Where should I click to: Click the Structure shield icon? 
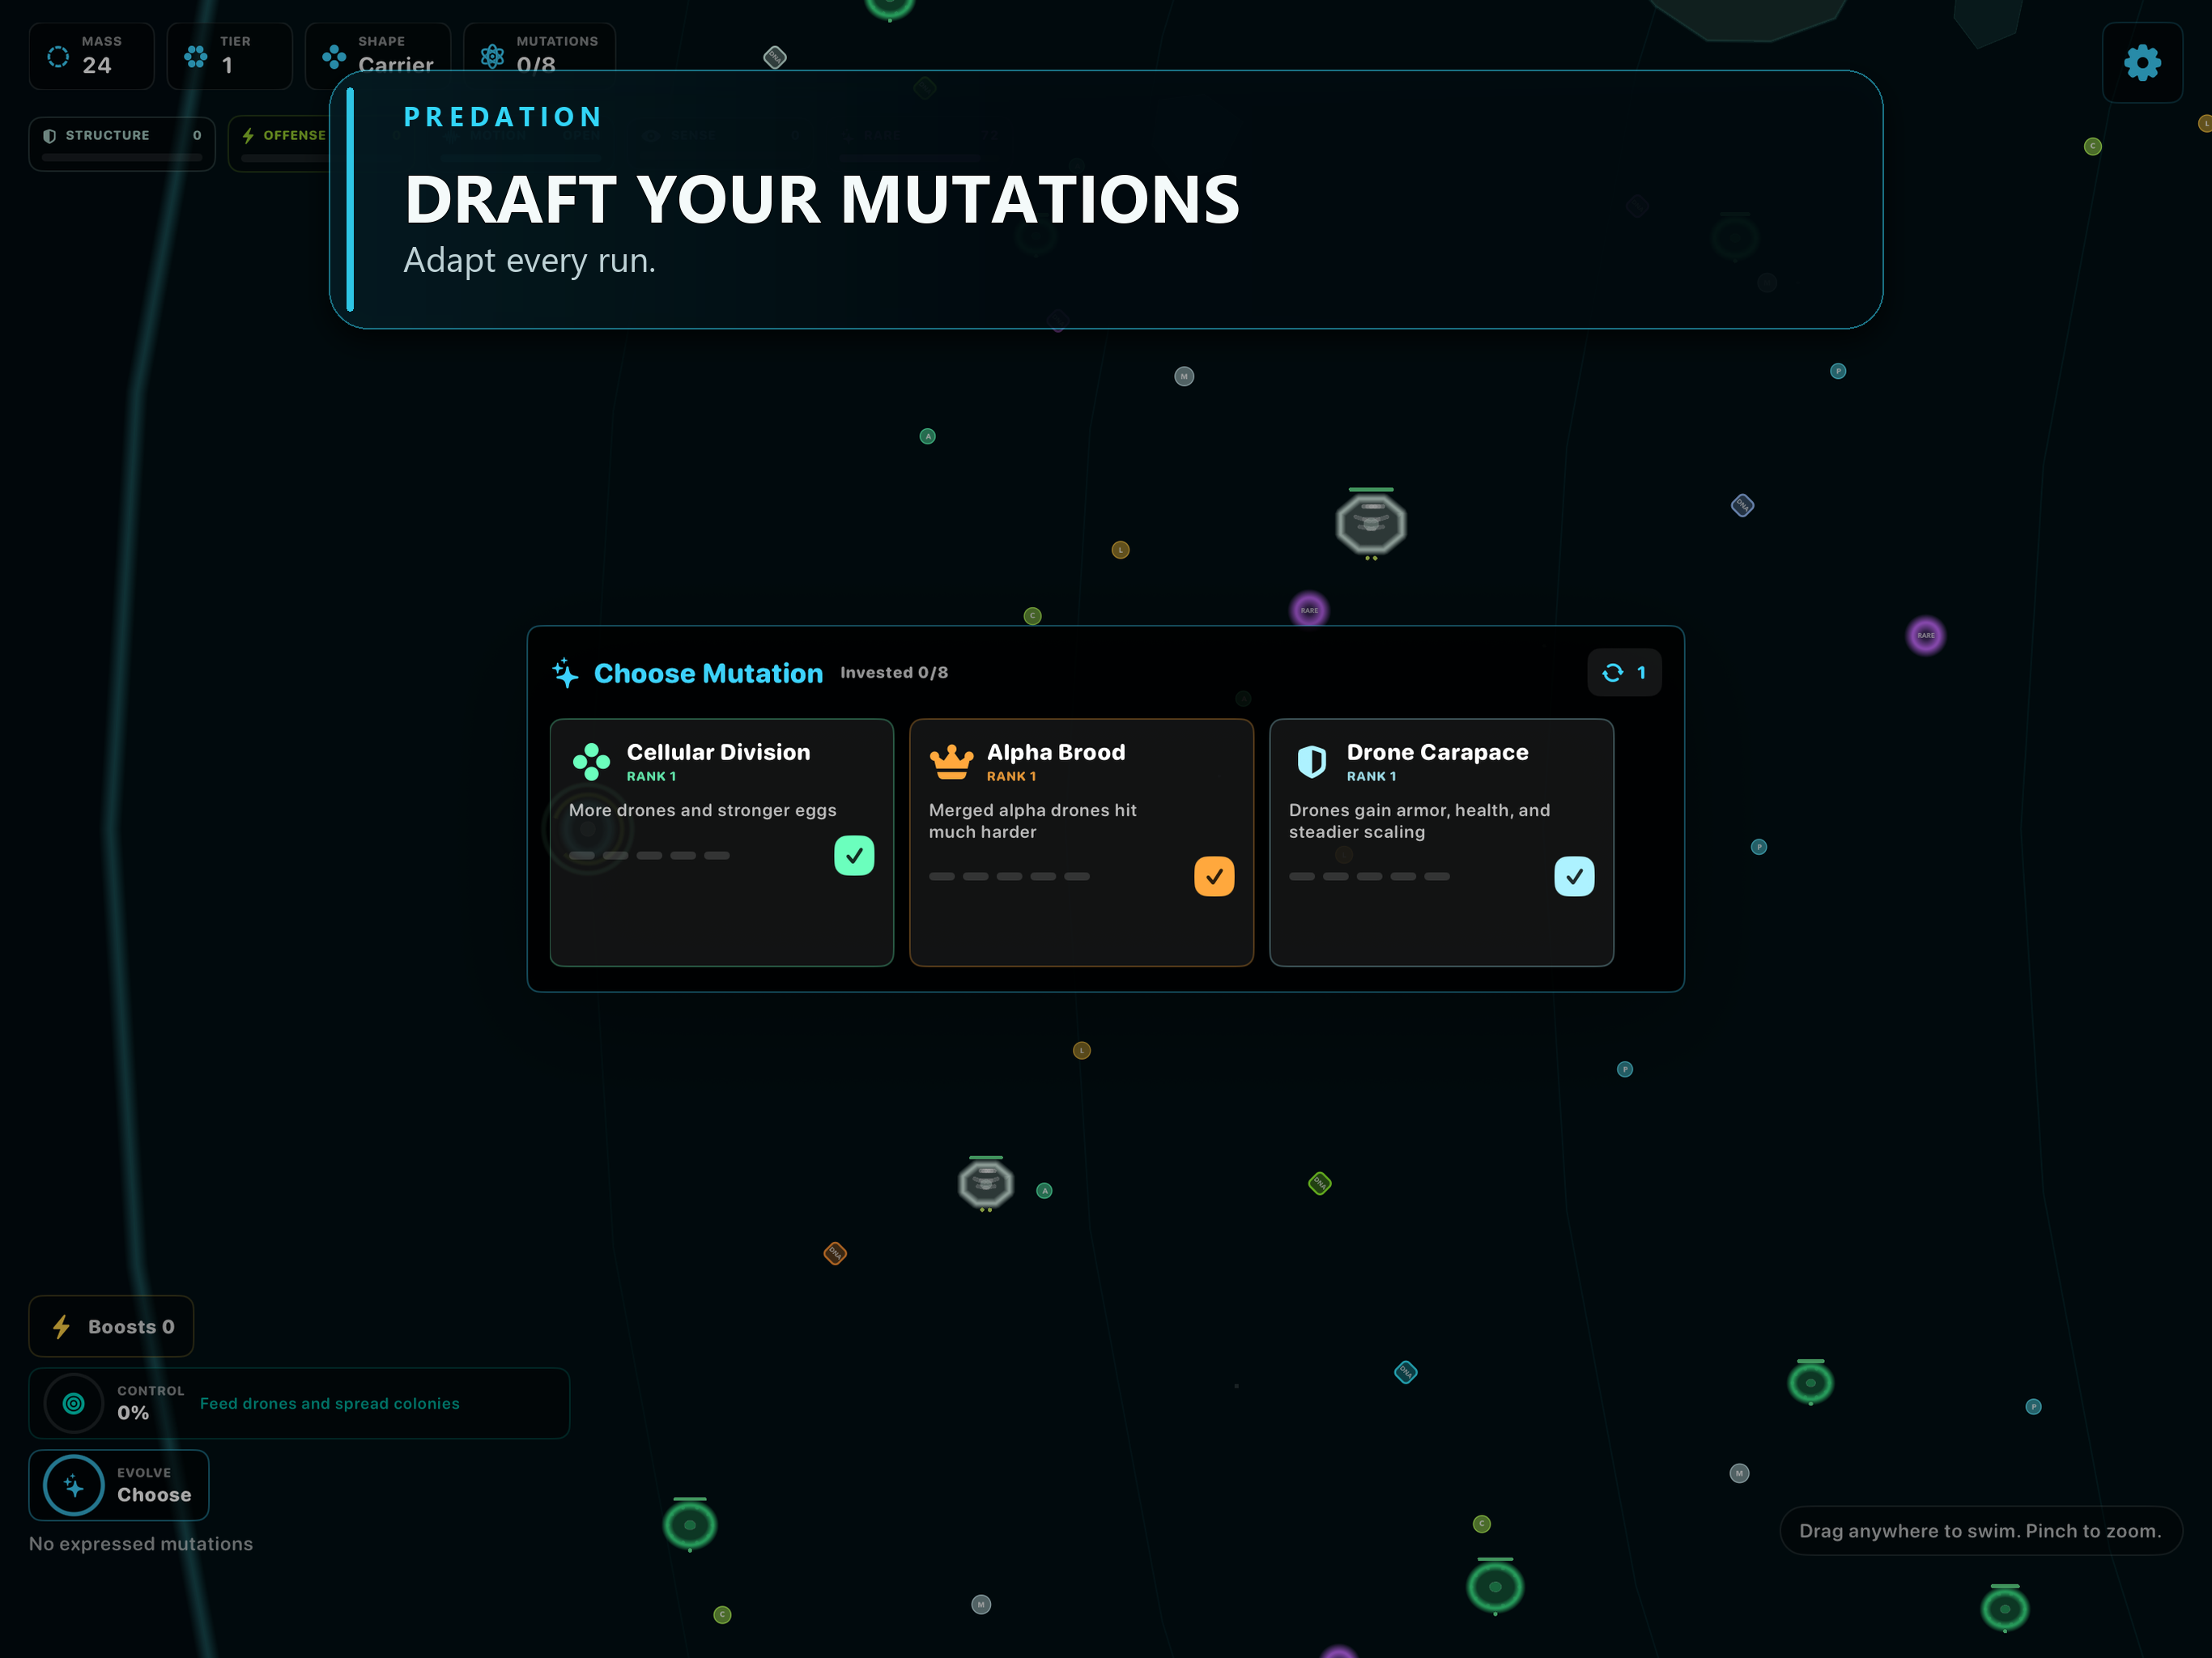pos(49,136)
